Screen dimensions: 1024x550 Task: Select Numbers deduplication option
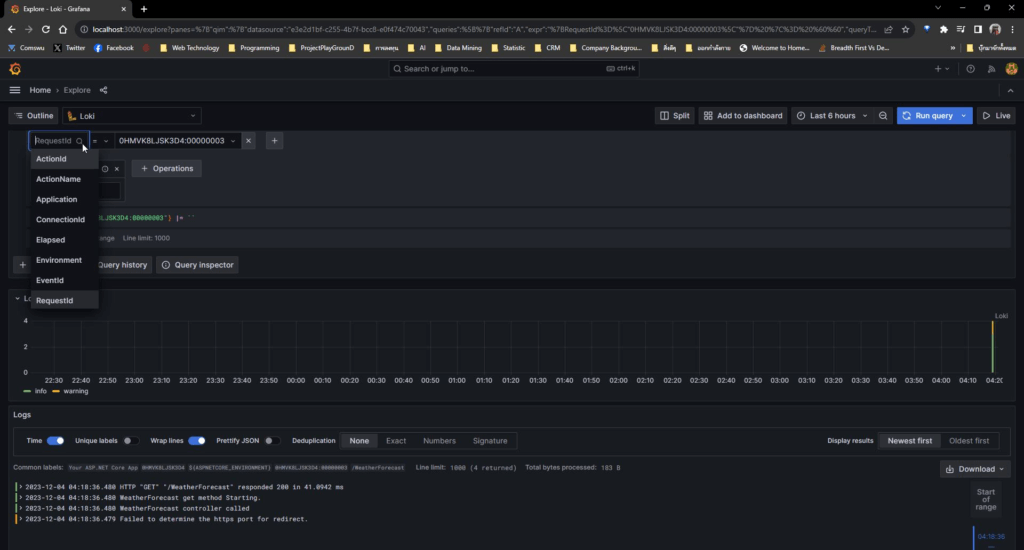pyautogui.click(x=440, y=441)
